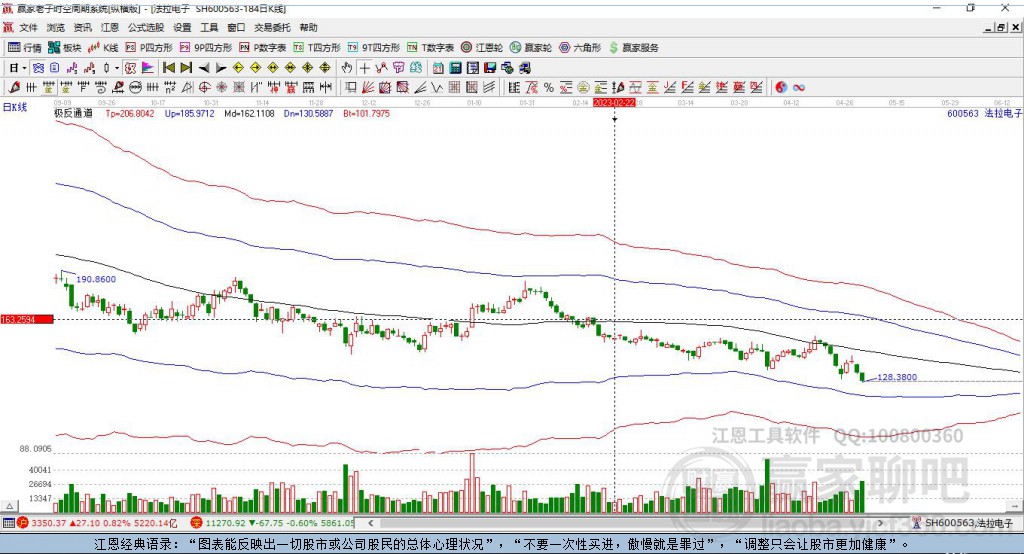Select the pencil drawing tool icon
1024x554 pixels.
click(x=14, y=87)
